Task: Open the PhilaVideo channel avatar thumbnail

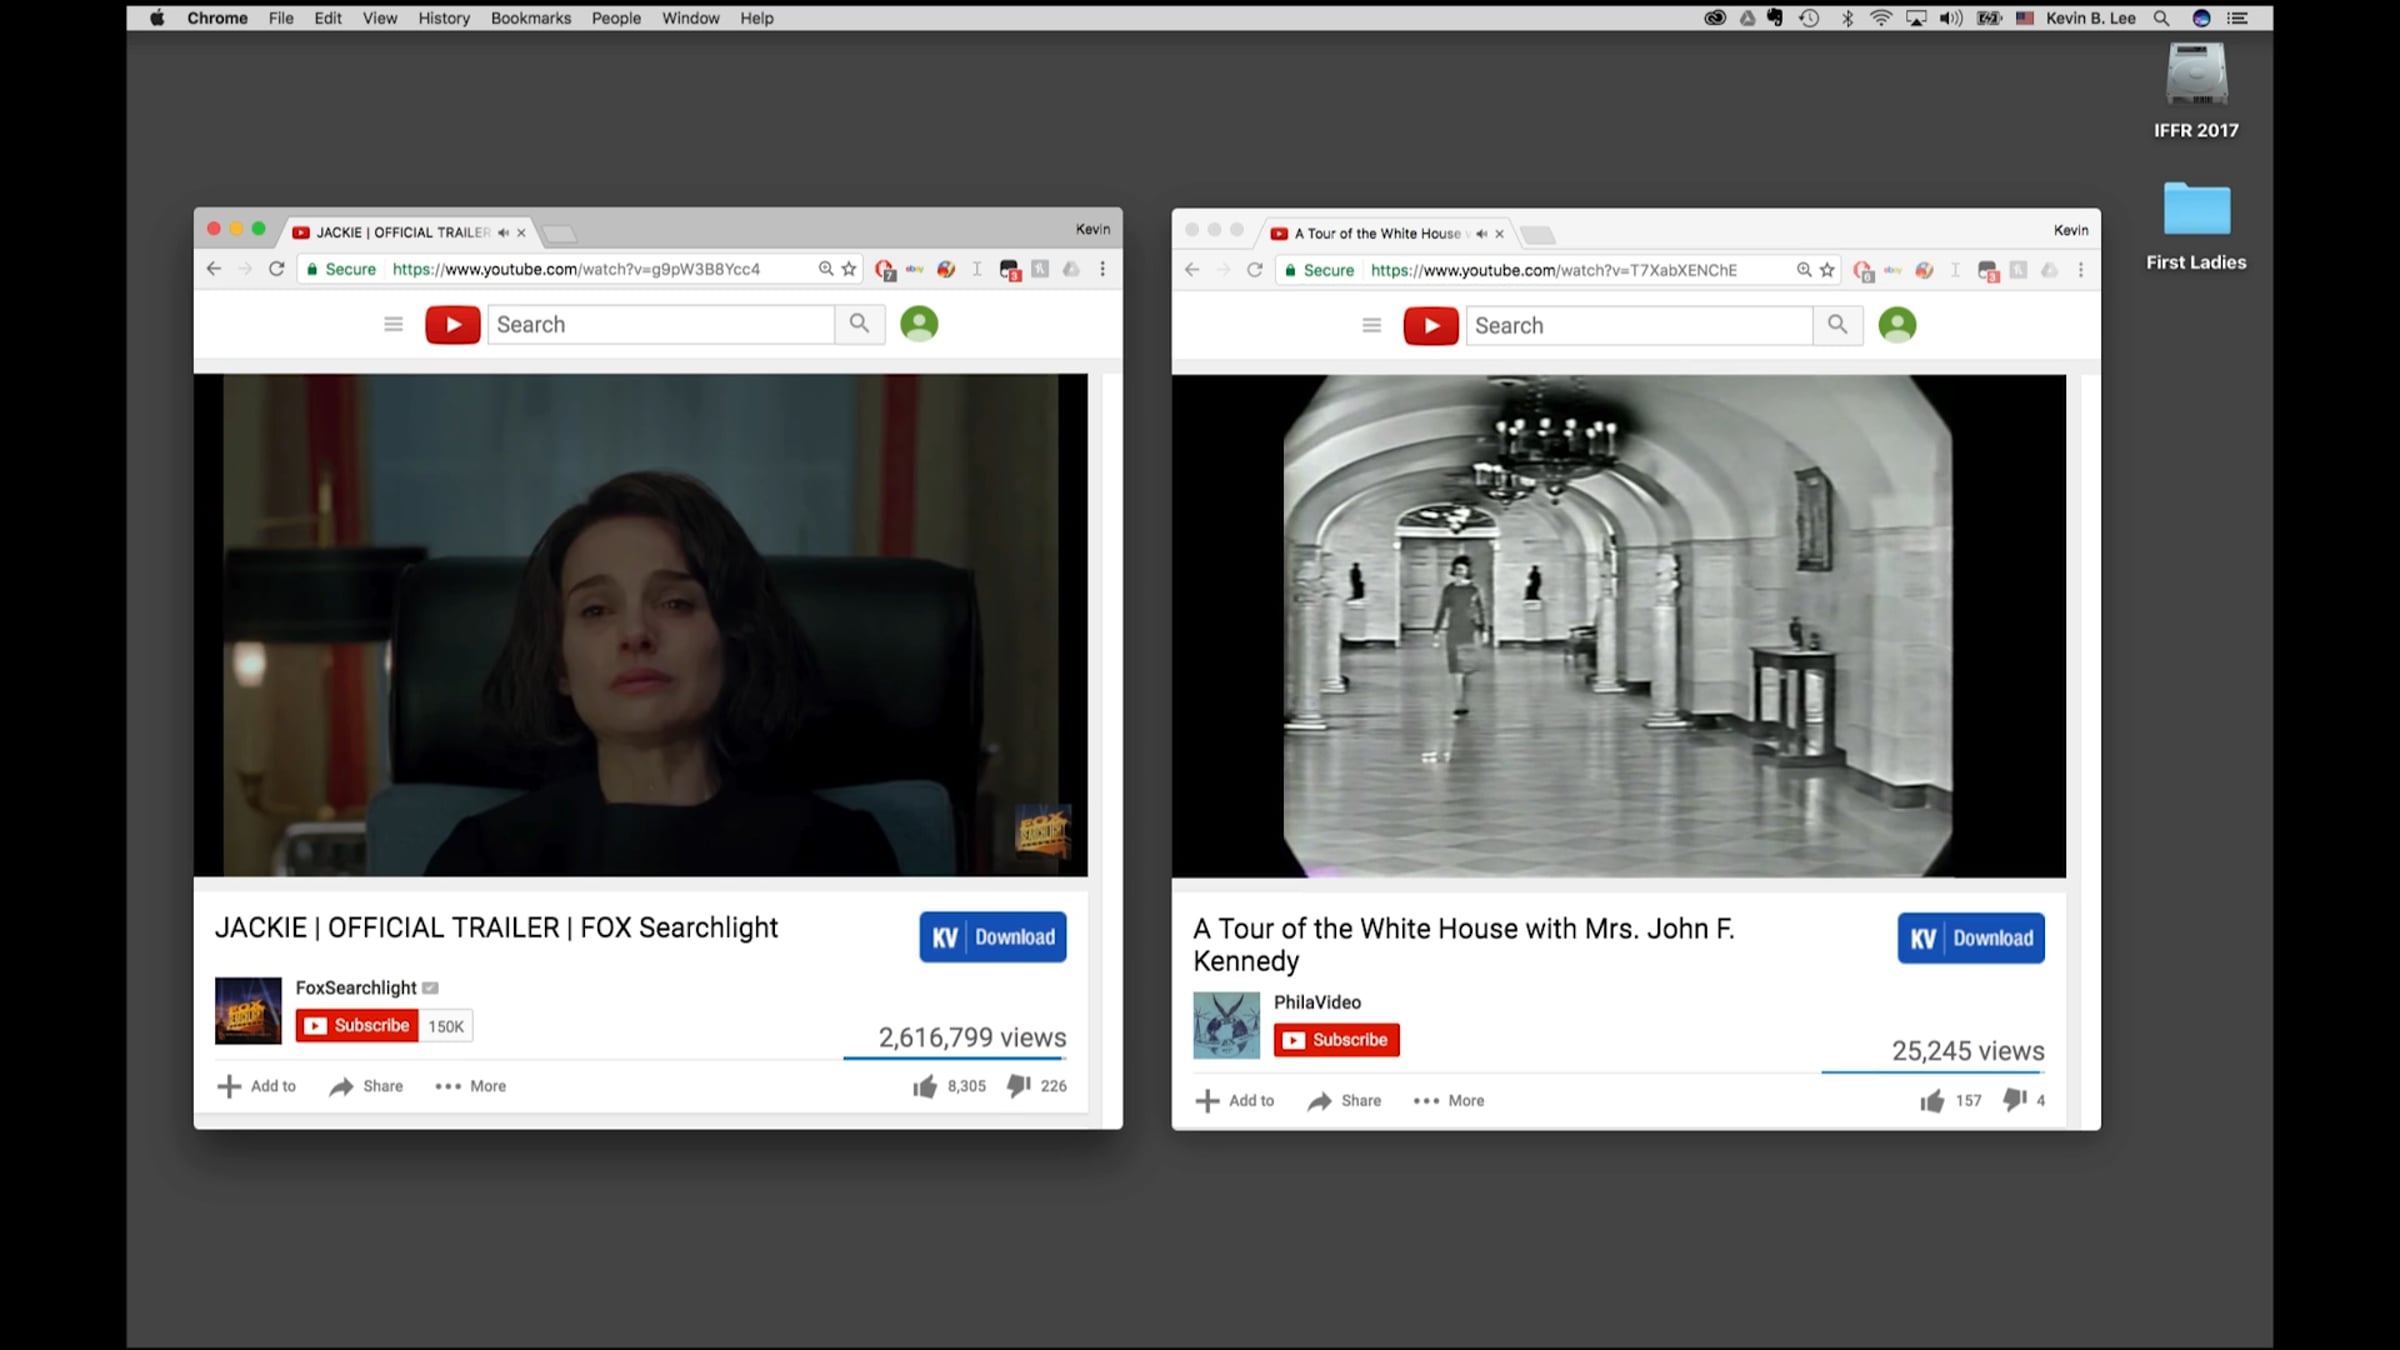Action: click(x=1226, y=1025)
